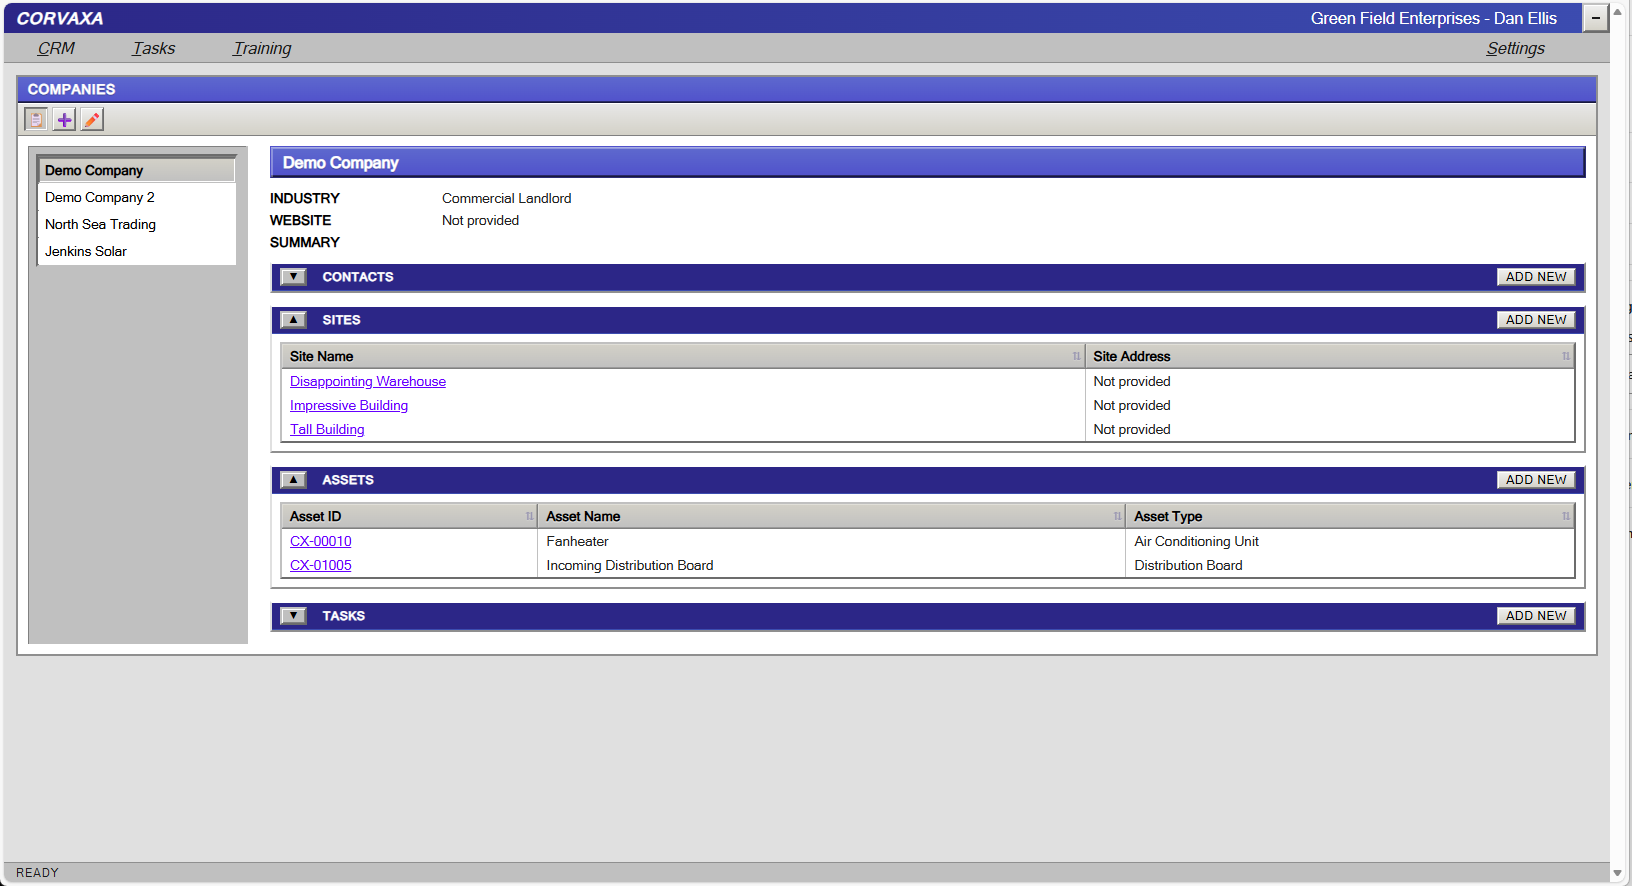Viewport: 1632px width, 886px height.
Task: Select North Sea Trading in company list
Action: click(x=100, y=225)
